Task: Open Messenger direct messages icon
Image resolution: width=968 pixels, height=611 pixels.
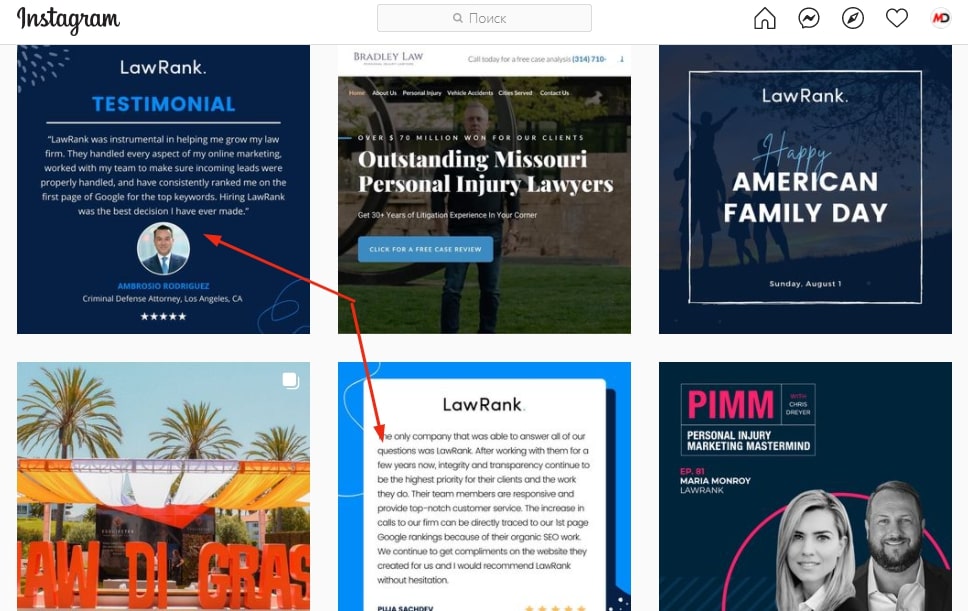Action: pyautogui.click(x=809, y=18)
